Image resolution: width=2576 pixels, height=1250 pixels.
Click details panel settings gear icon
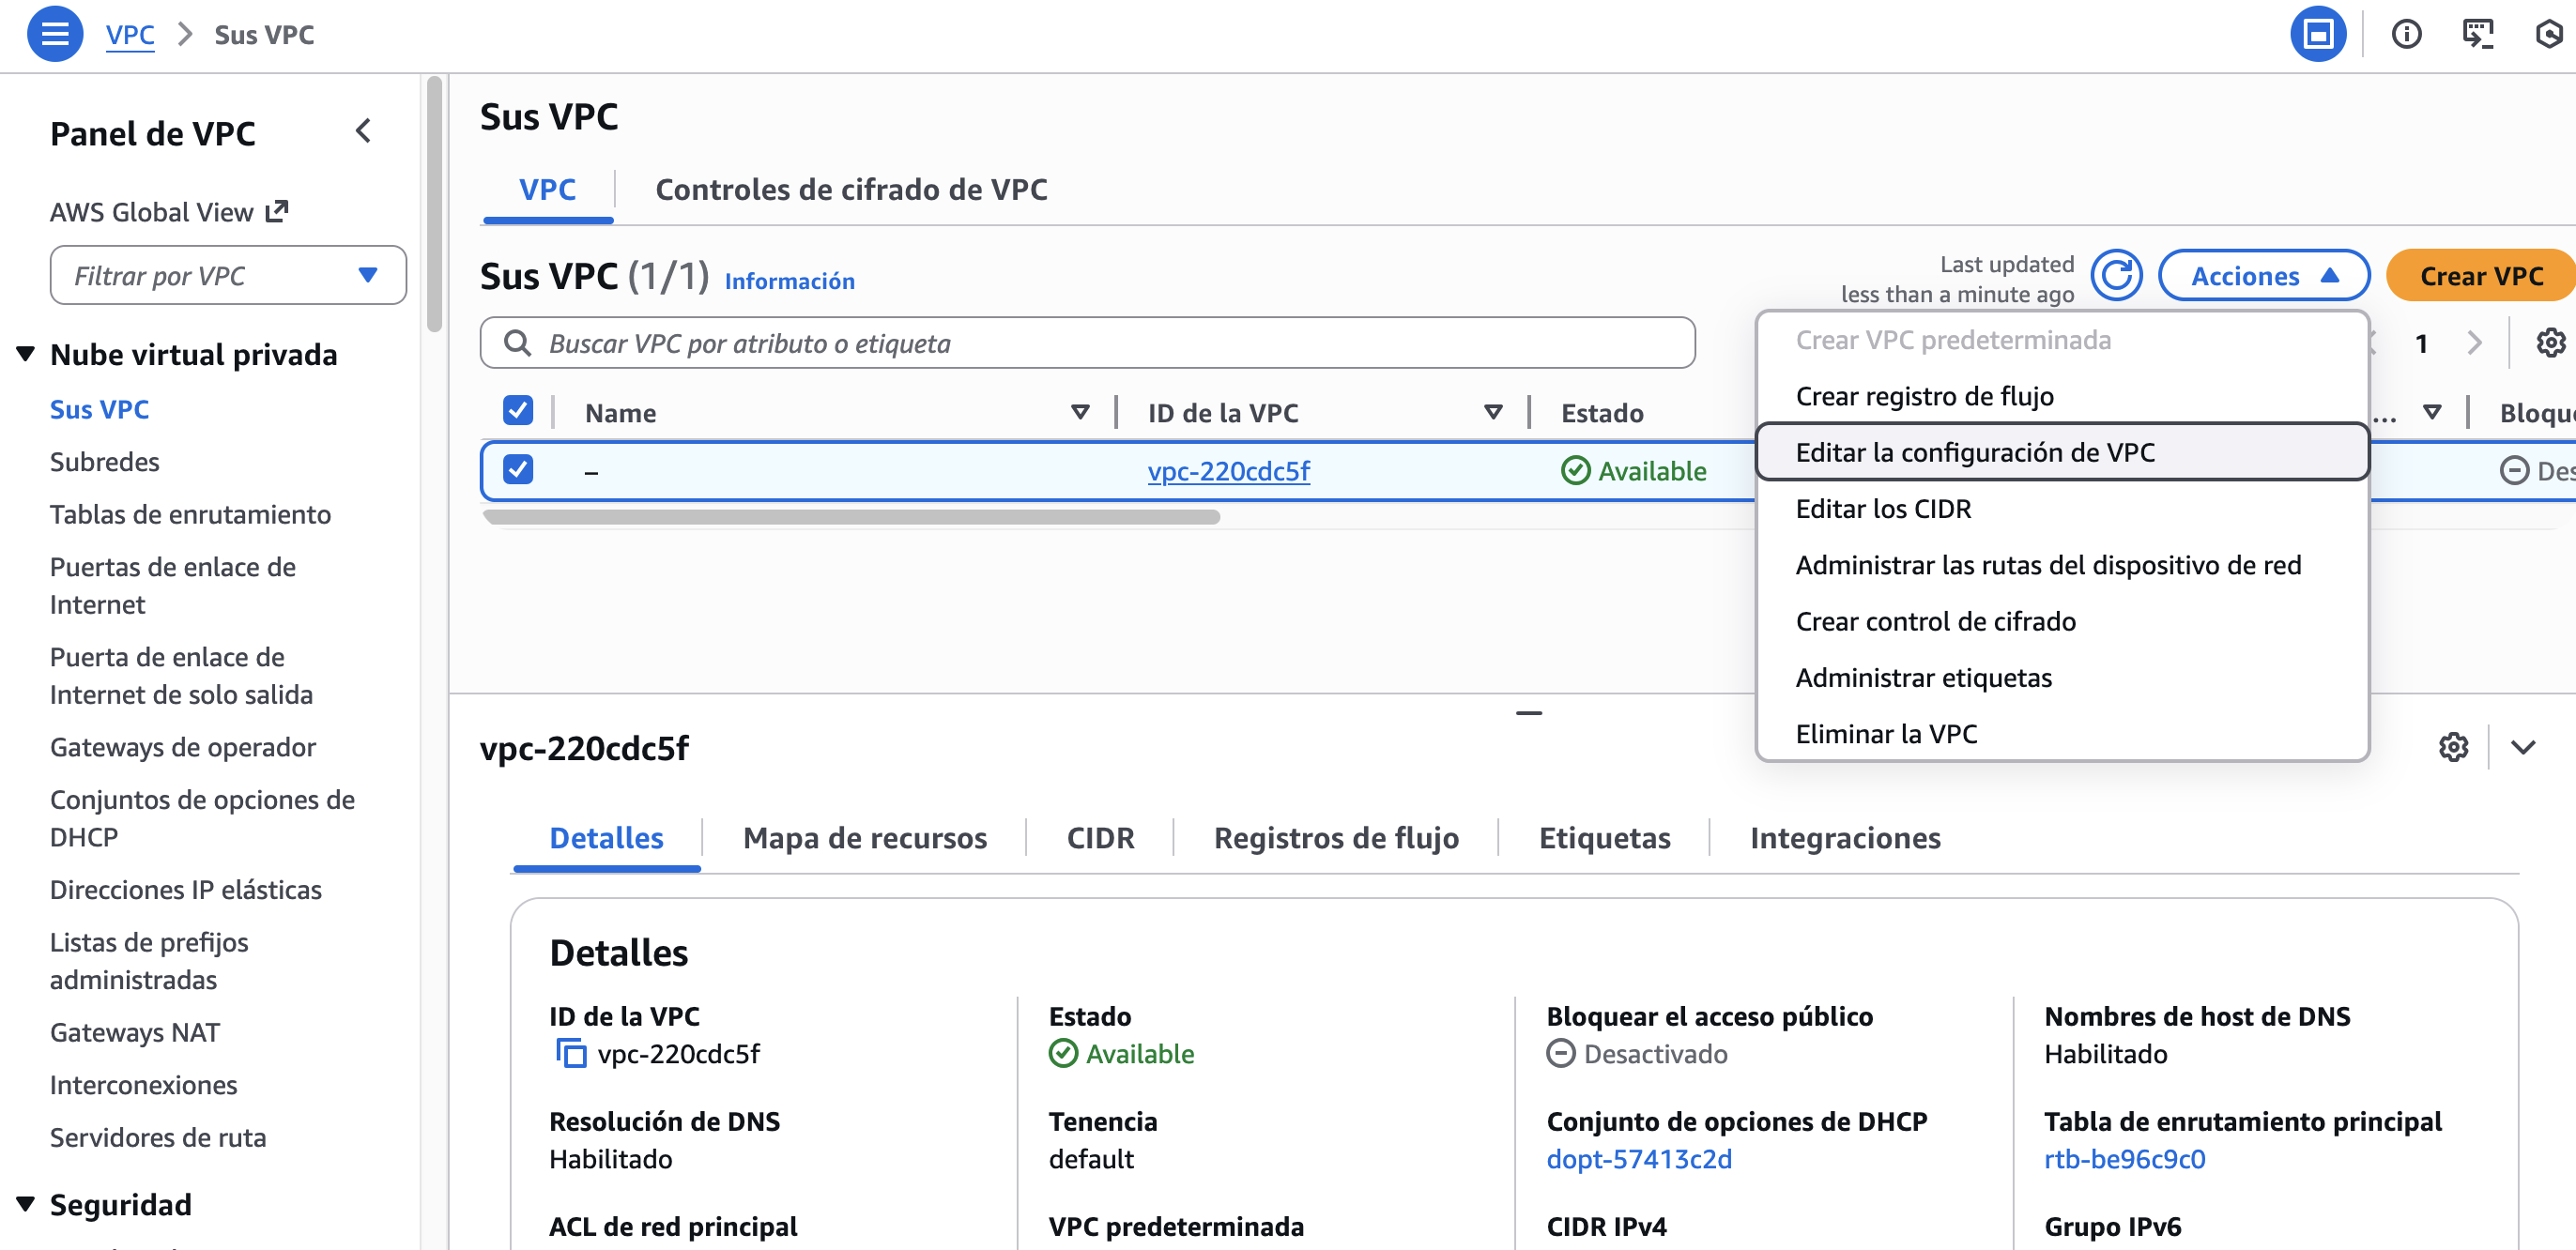pyautogui.click(x=2453, y=747)
